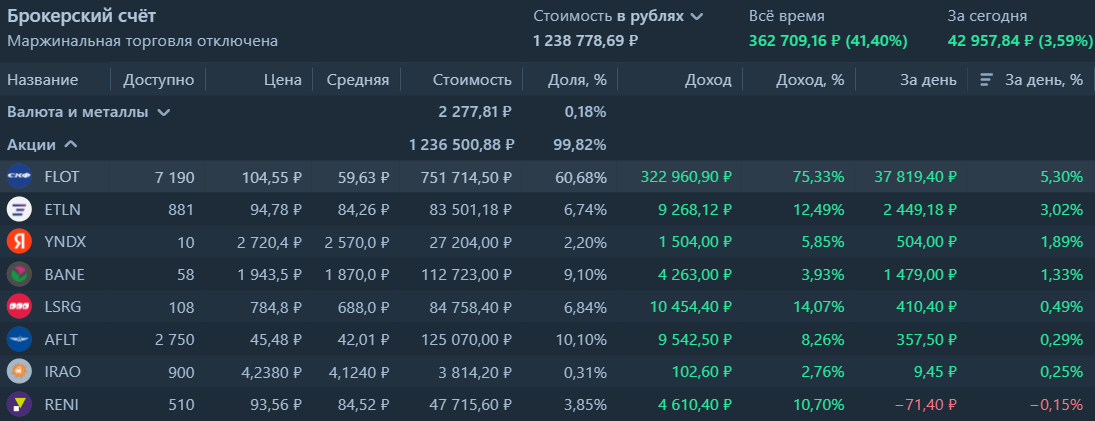Click the AFLT Aeroflot logo icon

click(x=20, y=338)
